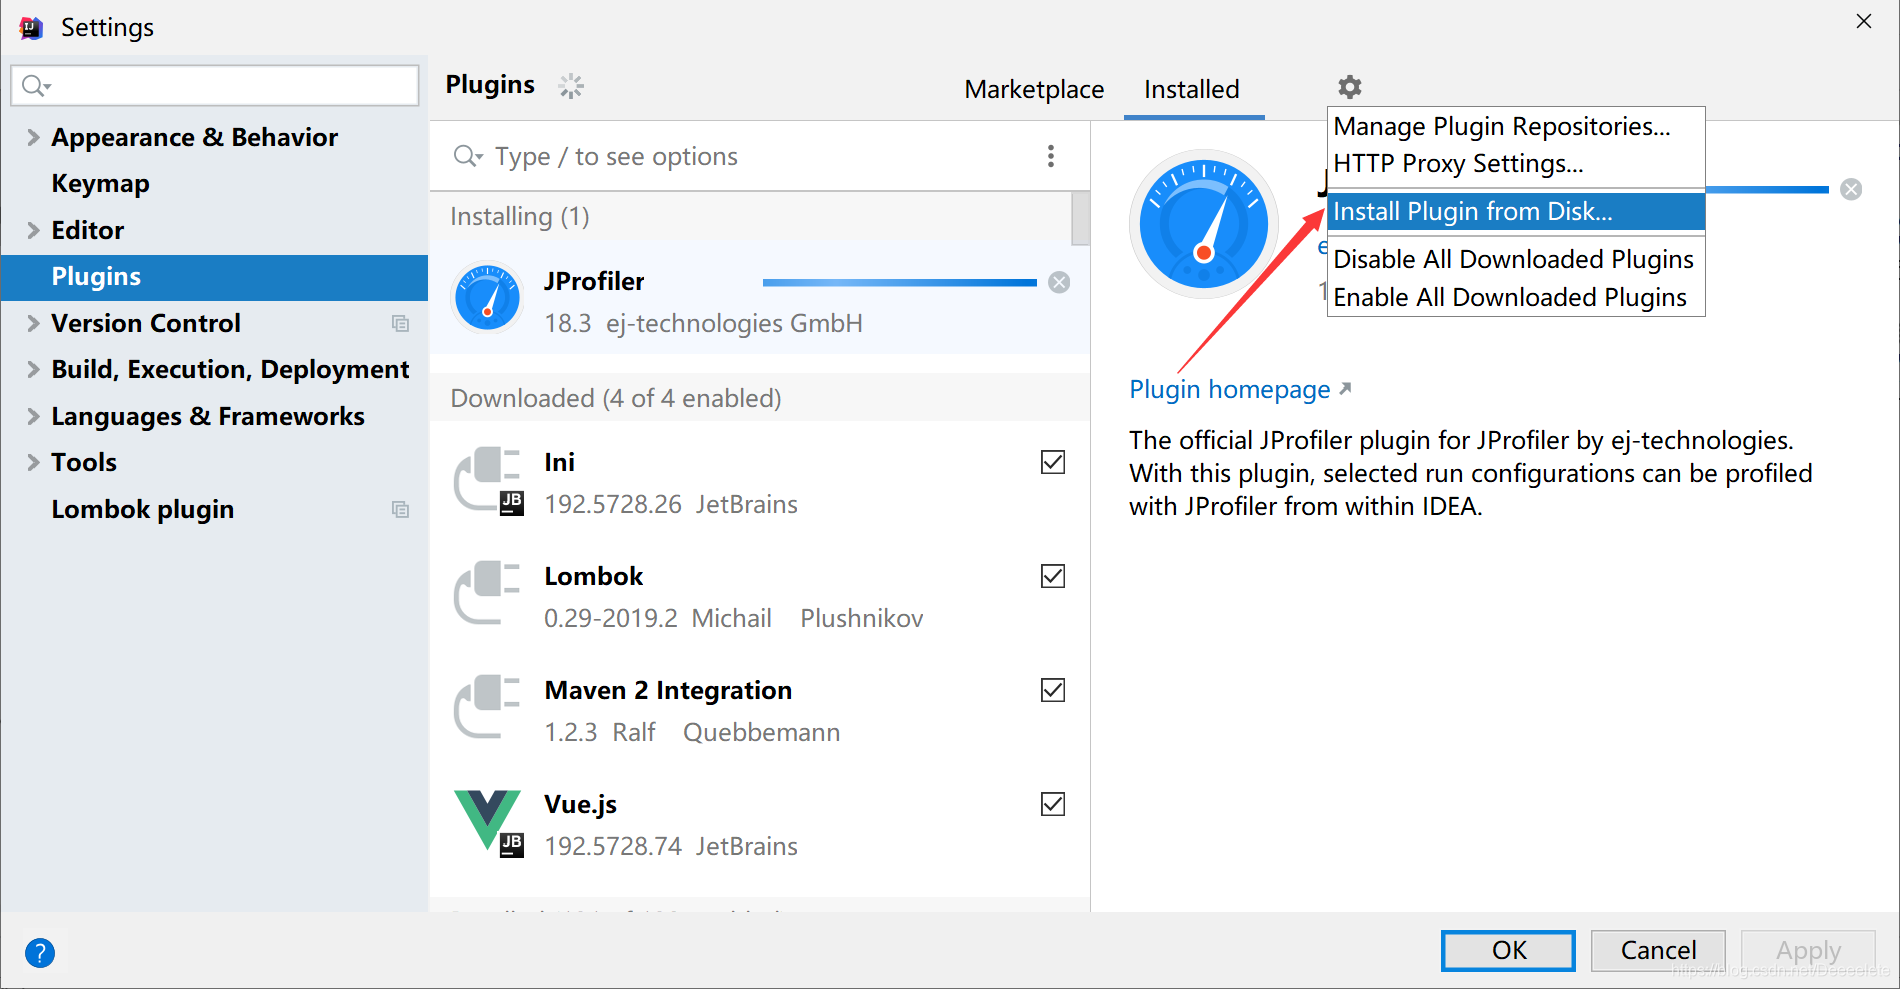Screen dimensions: 1900x989
Task: Select the Lombok plugin name
Action: click(594, 576)
